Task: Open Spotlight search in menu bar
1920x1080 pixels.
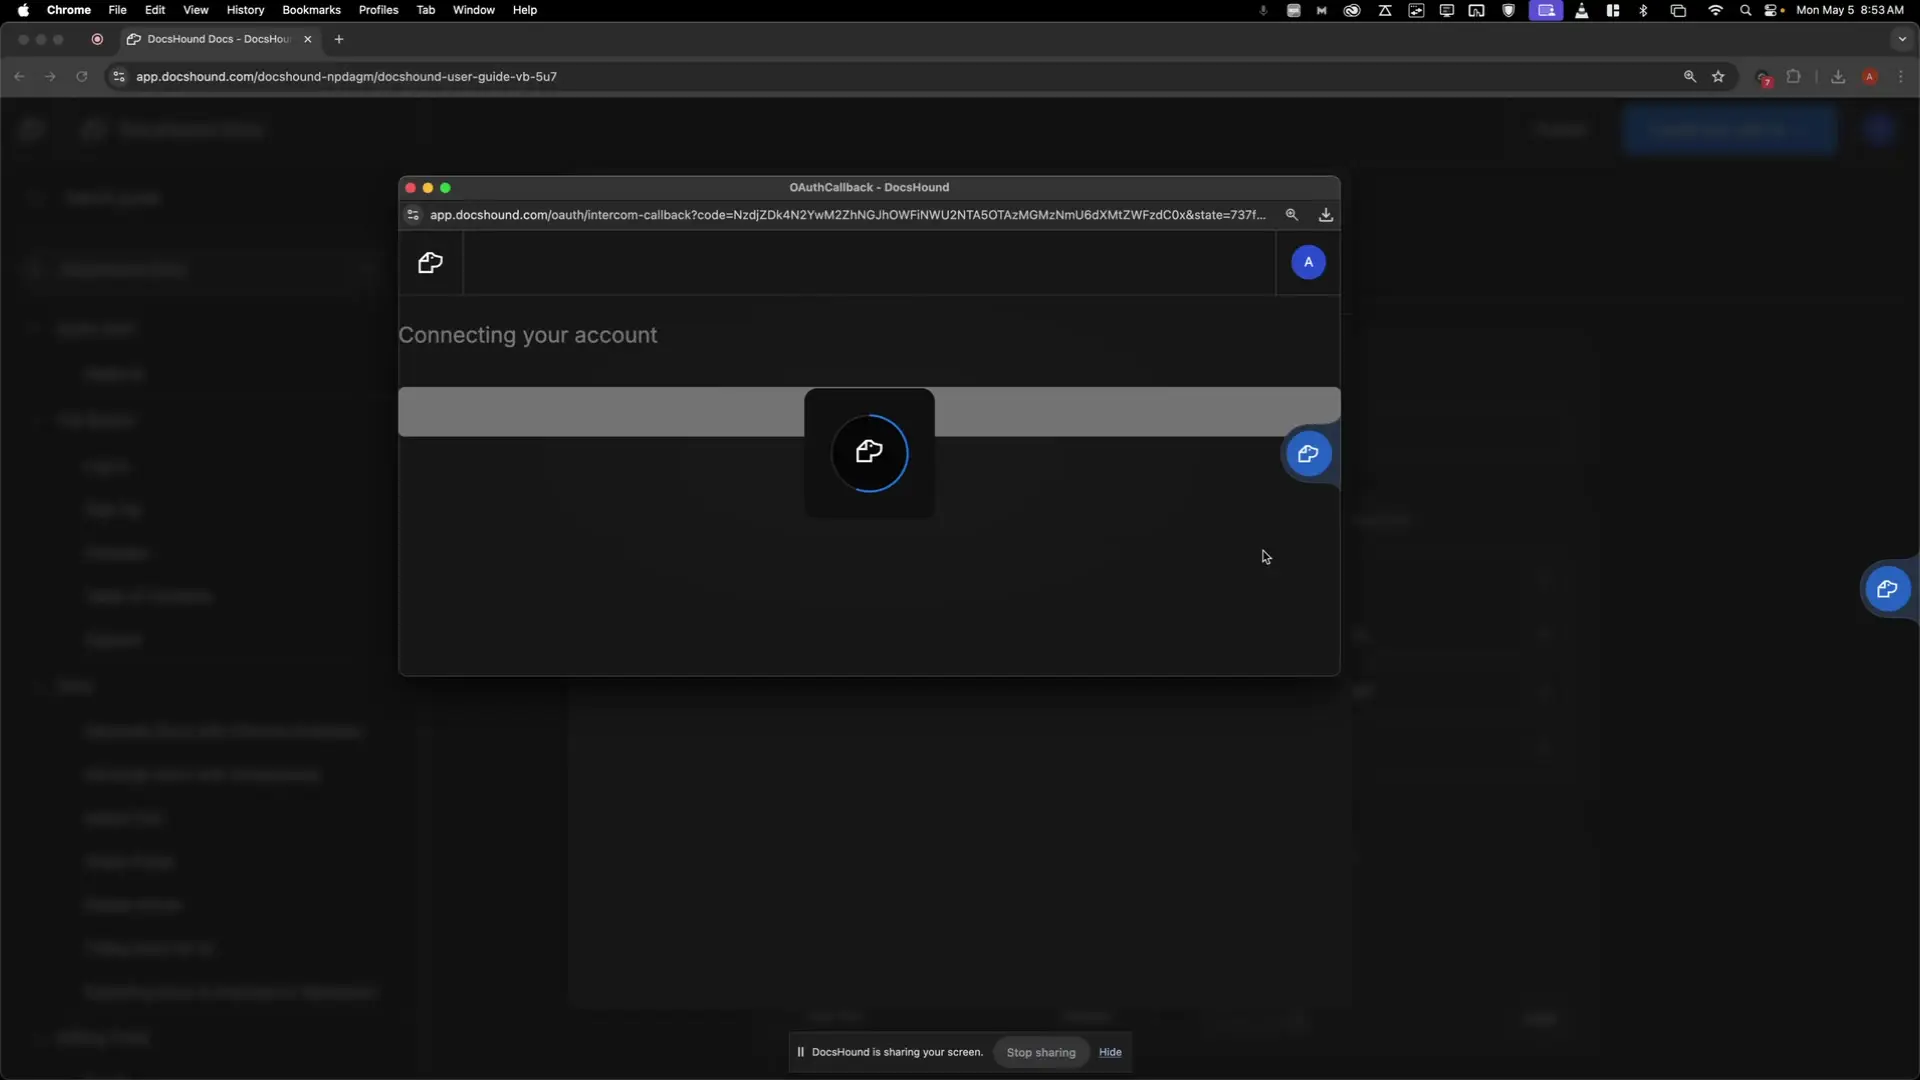Action: [1746, 10]
